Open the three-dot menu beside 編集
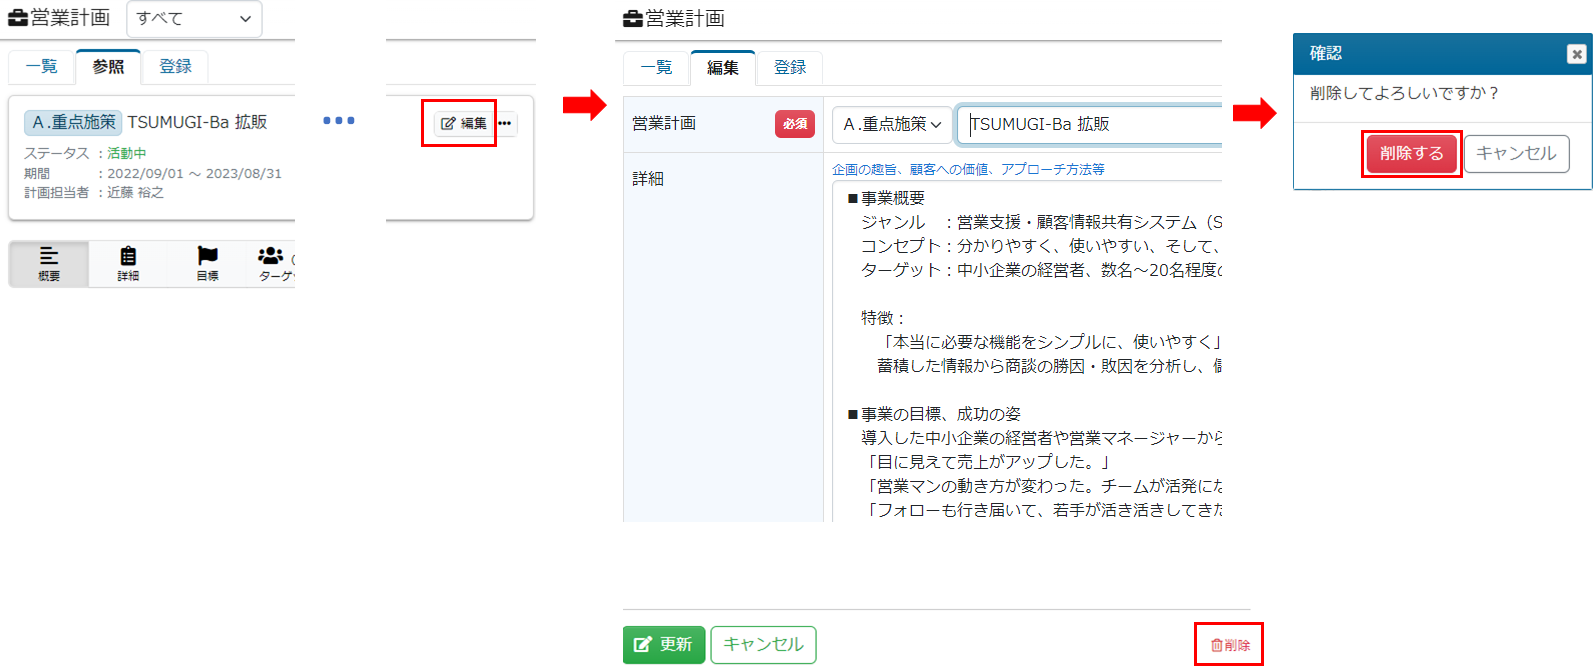The height and width of the screenshot is (671, 1593). 505,123
